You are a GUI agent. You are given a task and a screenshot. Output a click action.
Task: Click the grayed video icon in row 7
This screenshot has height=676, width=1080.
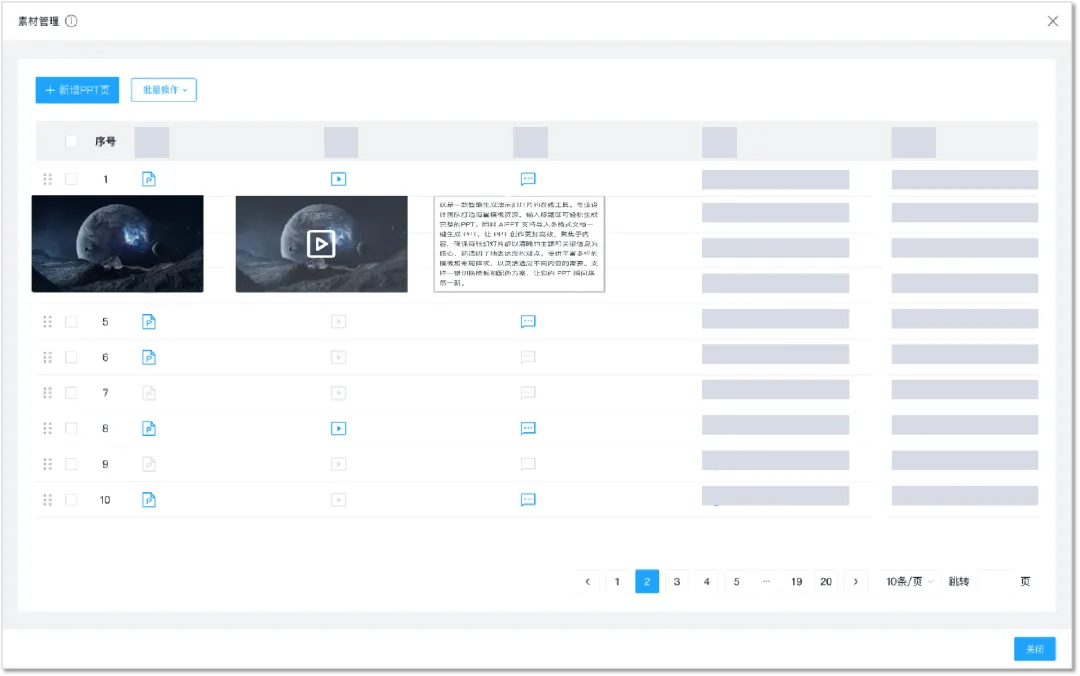point(338,393)
